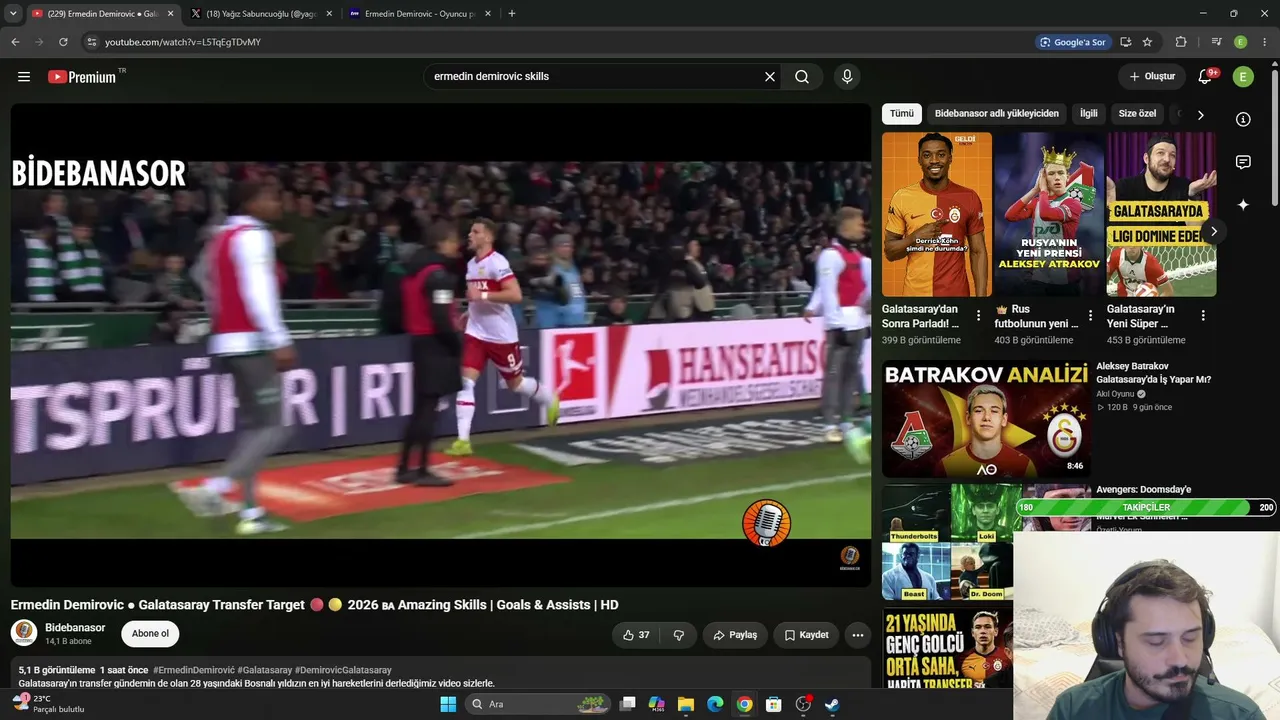
Task: Reload the page in Chrome
Action: coord(63,42)
